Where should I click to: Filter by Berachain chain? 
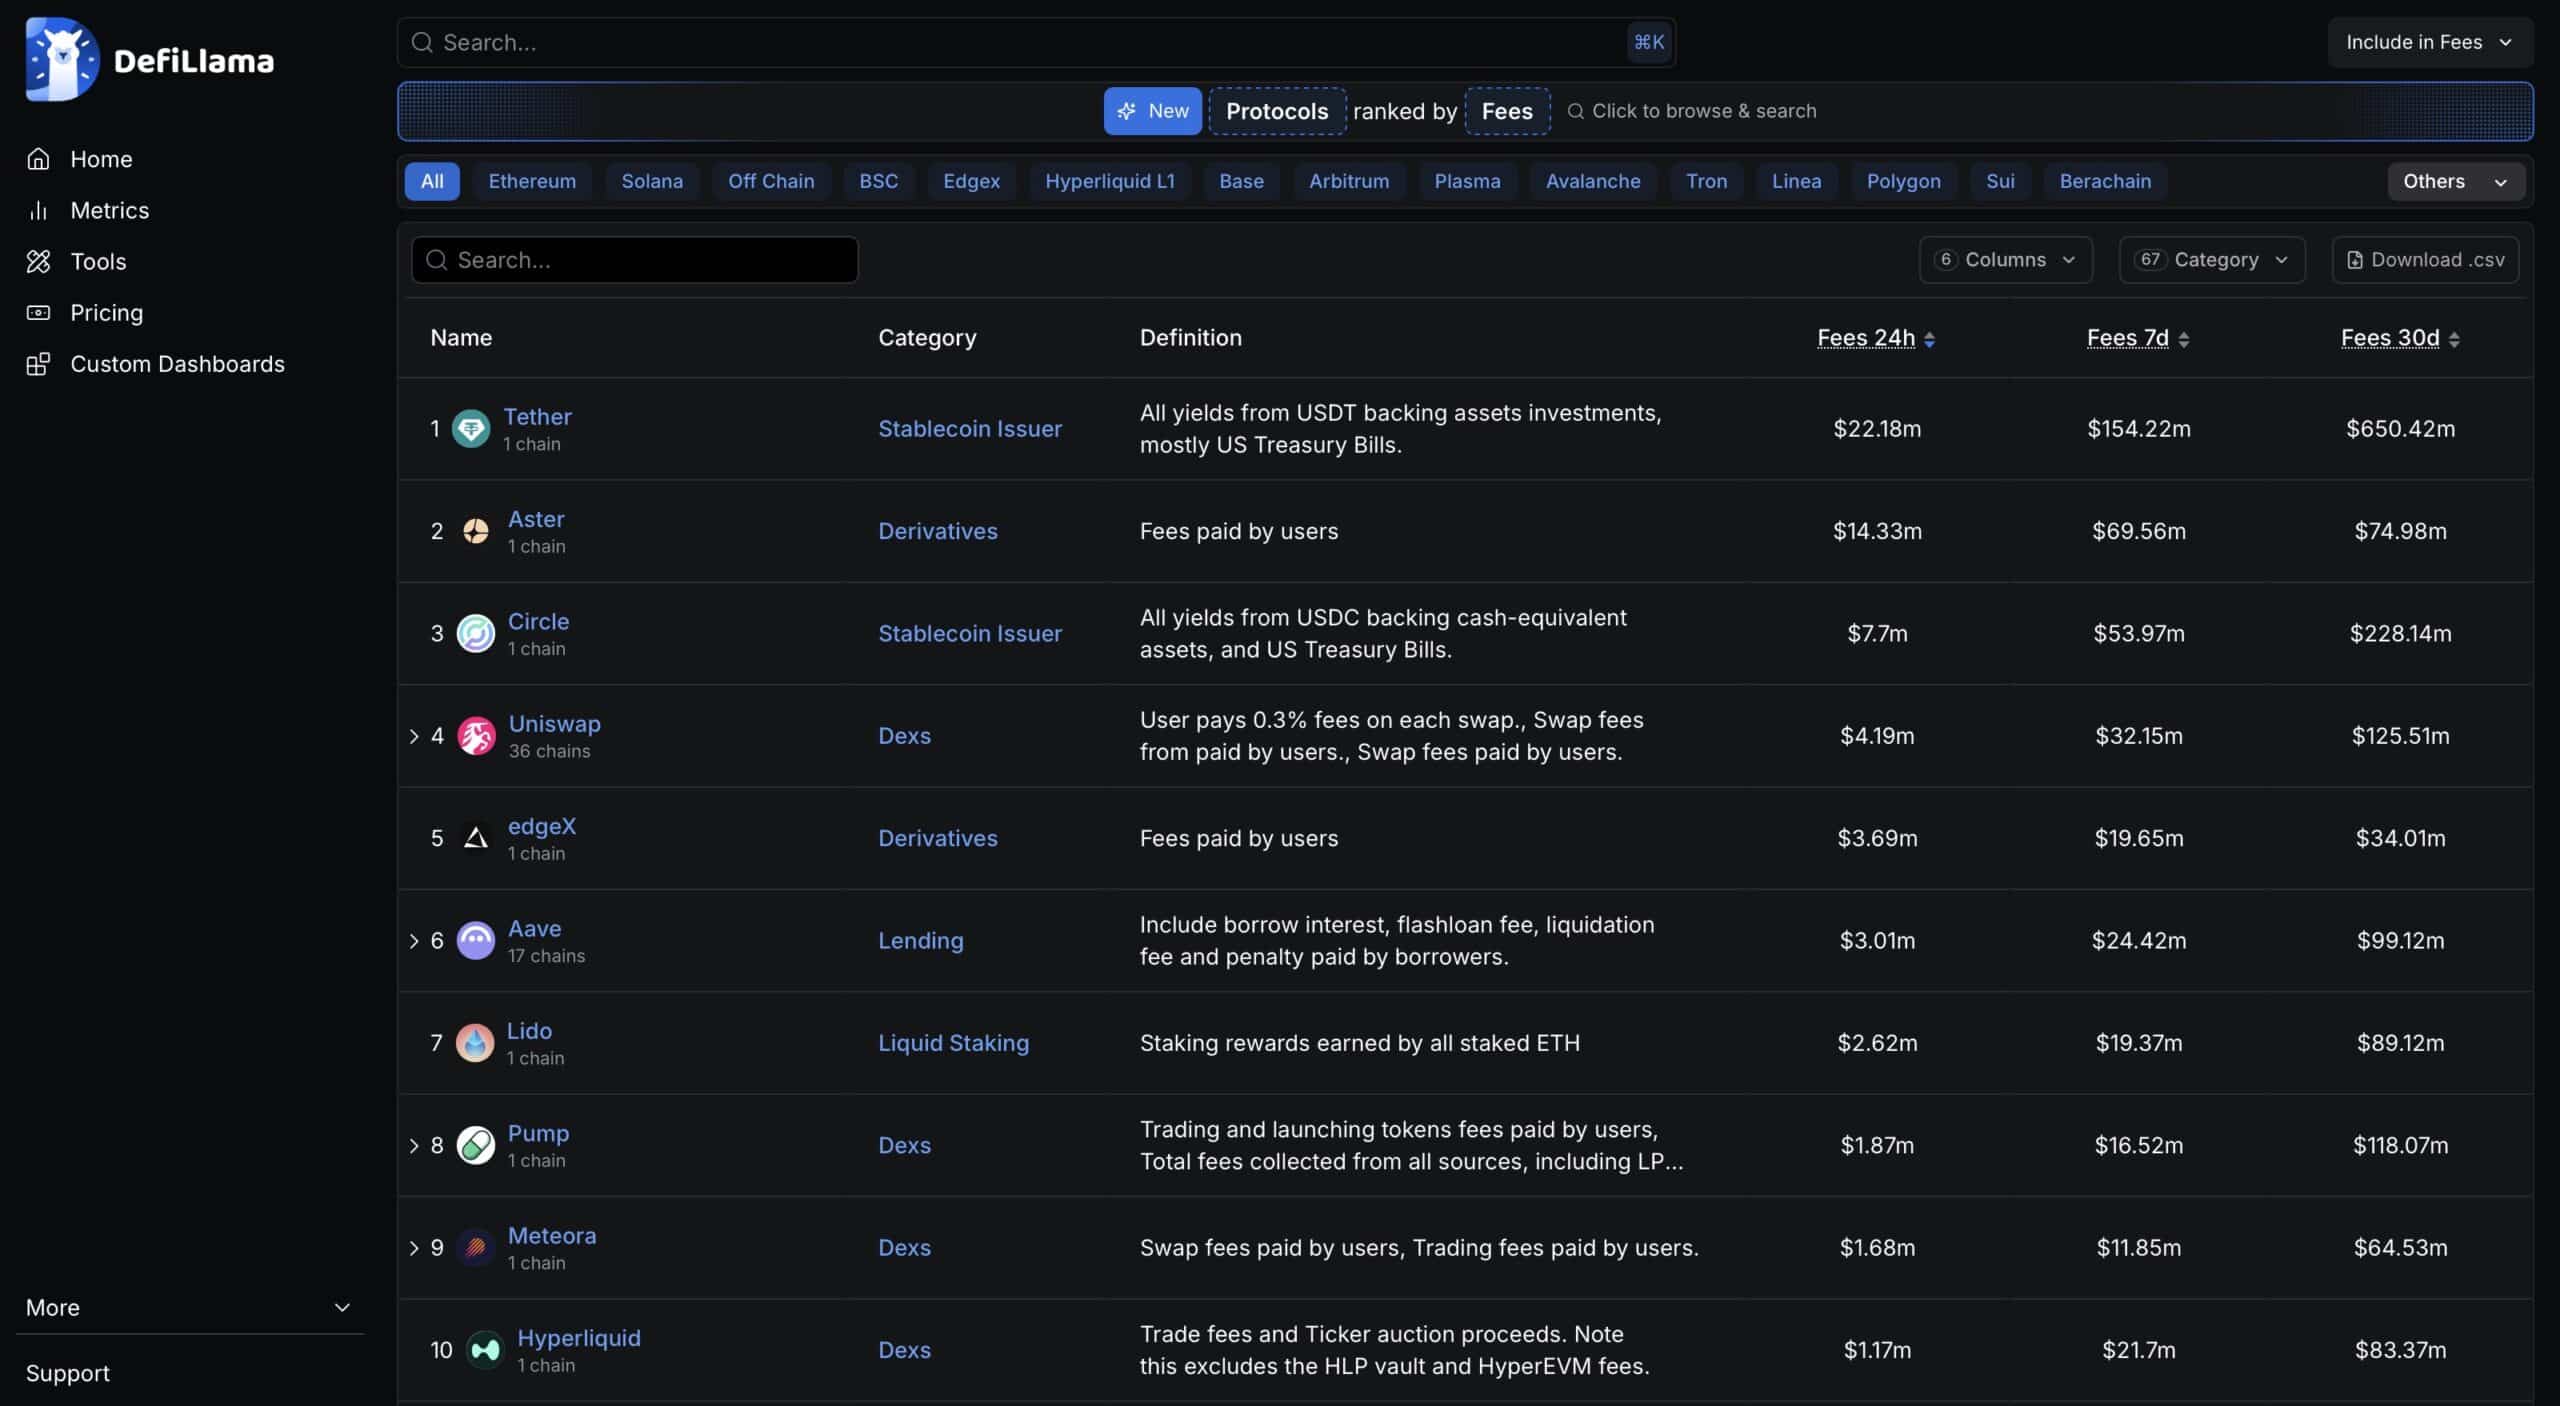(x=2105, y=181)
